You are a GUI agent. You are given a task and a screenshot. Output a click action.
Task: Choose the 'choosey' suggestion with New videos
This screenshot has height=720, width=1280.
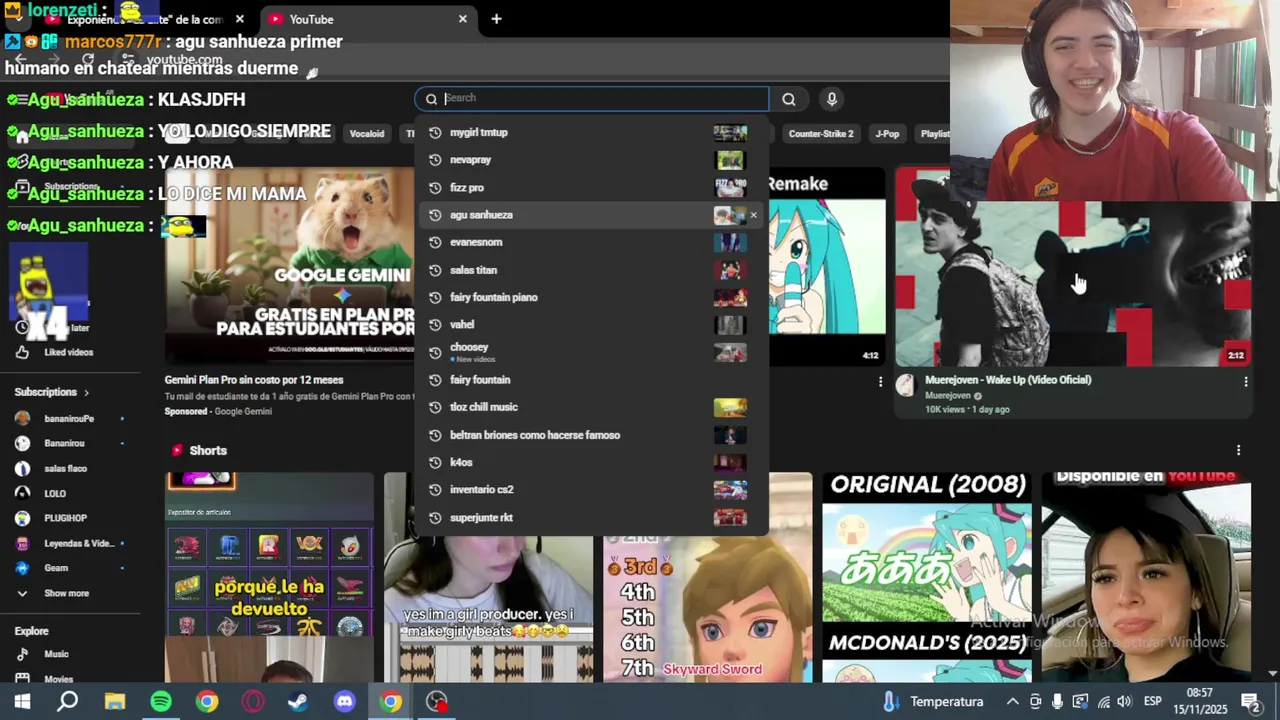click(x=590, y=352)
